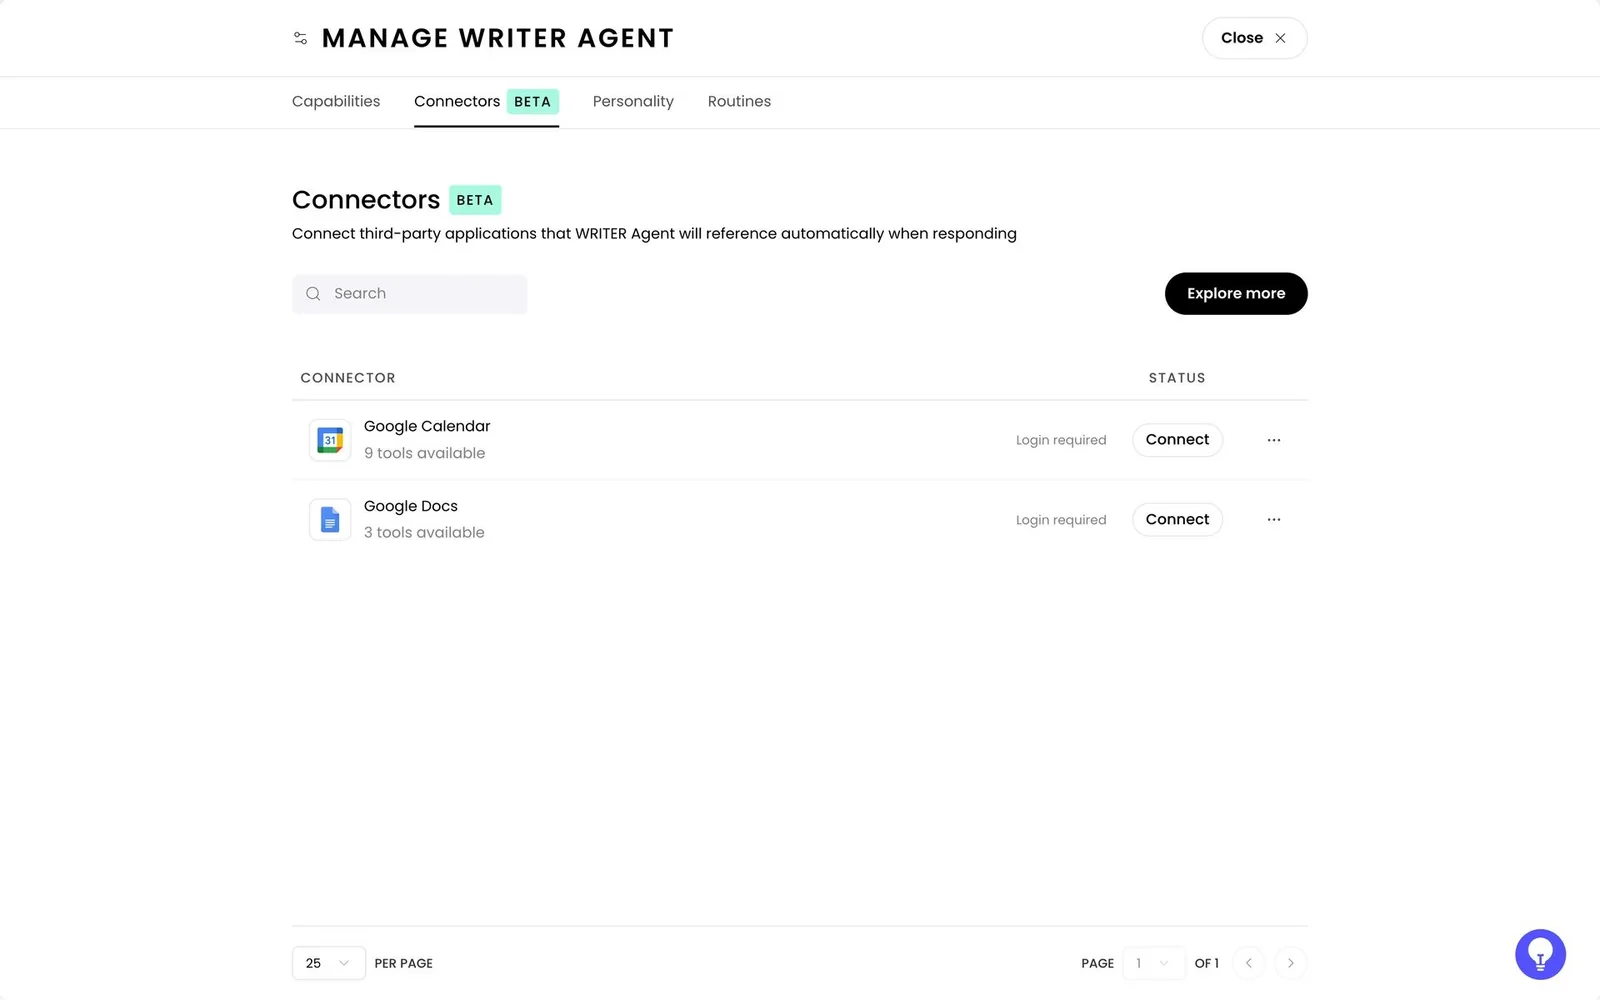Close the Manage Writer Agent panel
Image resolution: width=1600 pixels, height=1000 pixels.
[1254, 38]
